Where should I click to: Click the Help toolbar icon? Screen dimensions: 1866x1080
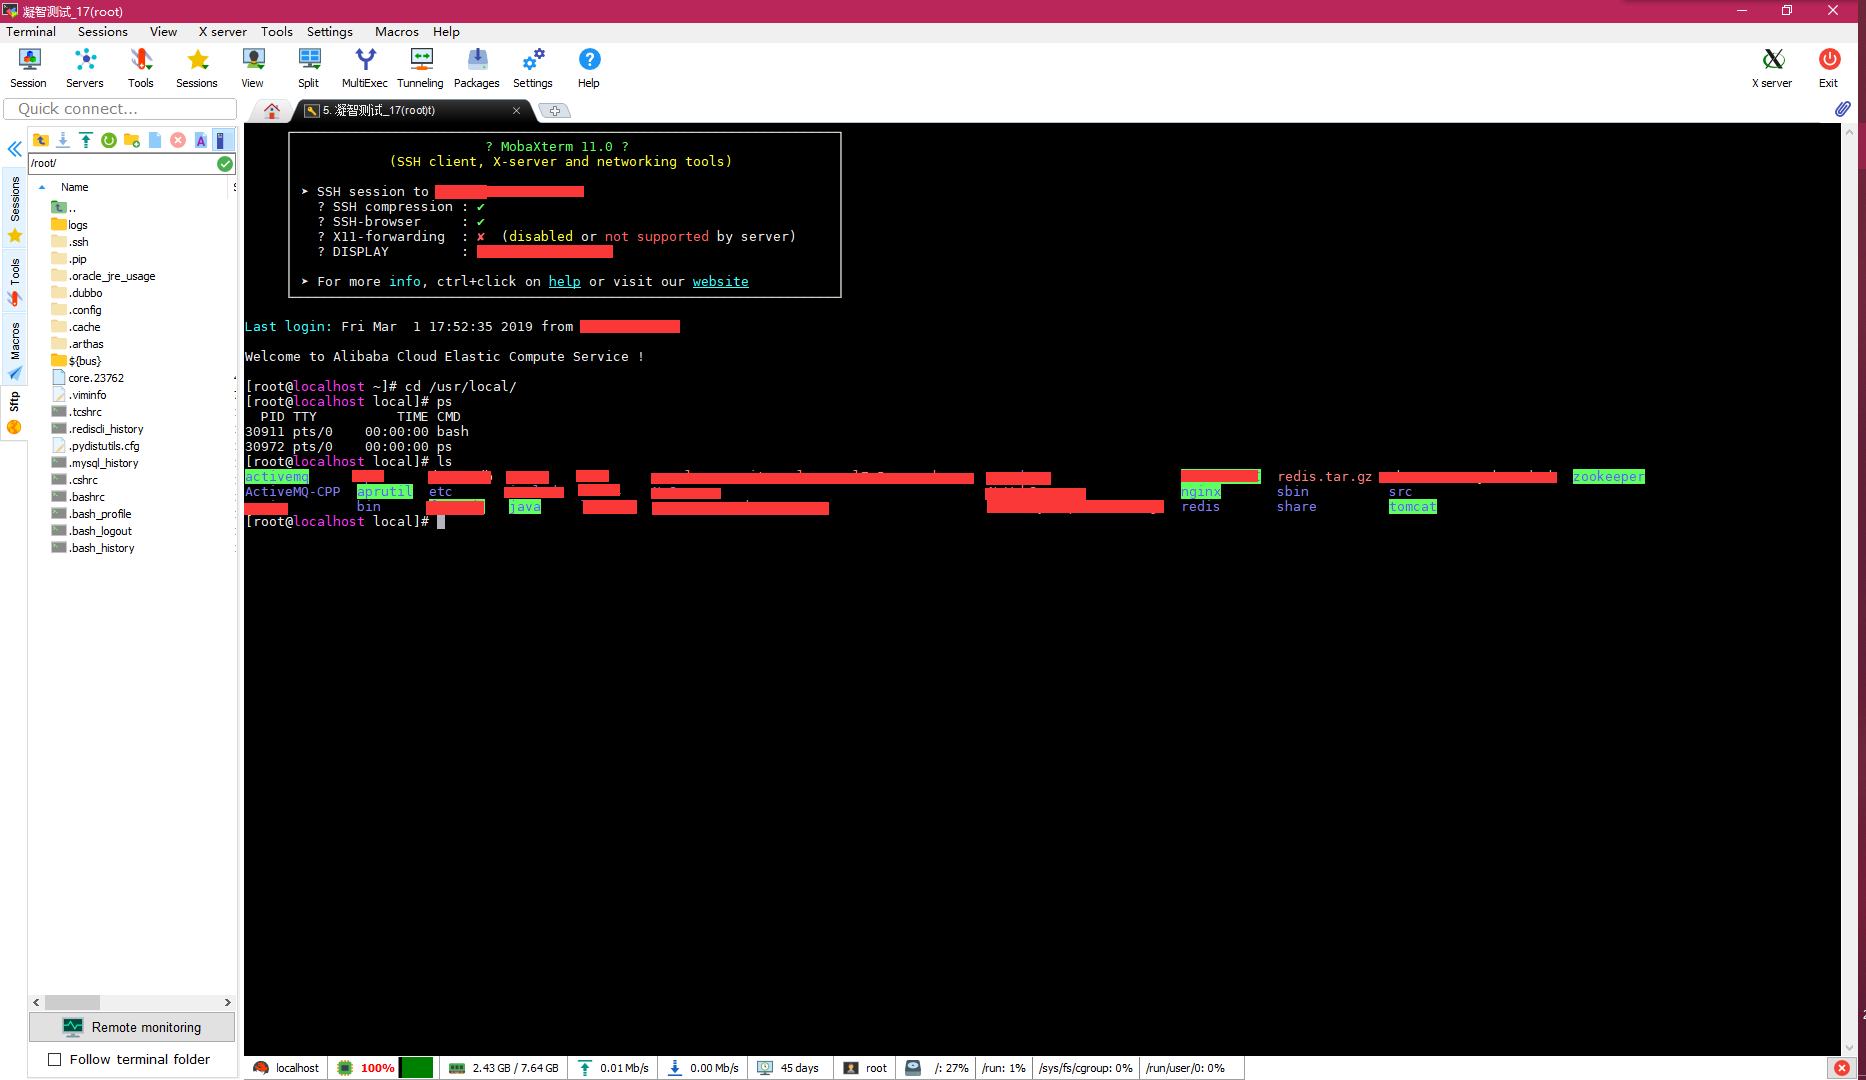coord(589,69)
